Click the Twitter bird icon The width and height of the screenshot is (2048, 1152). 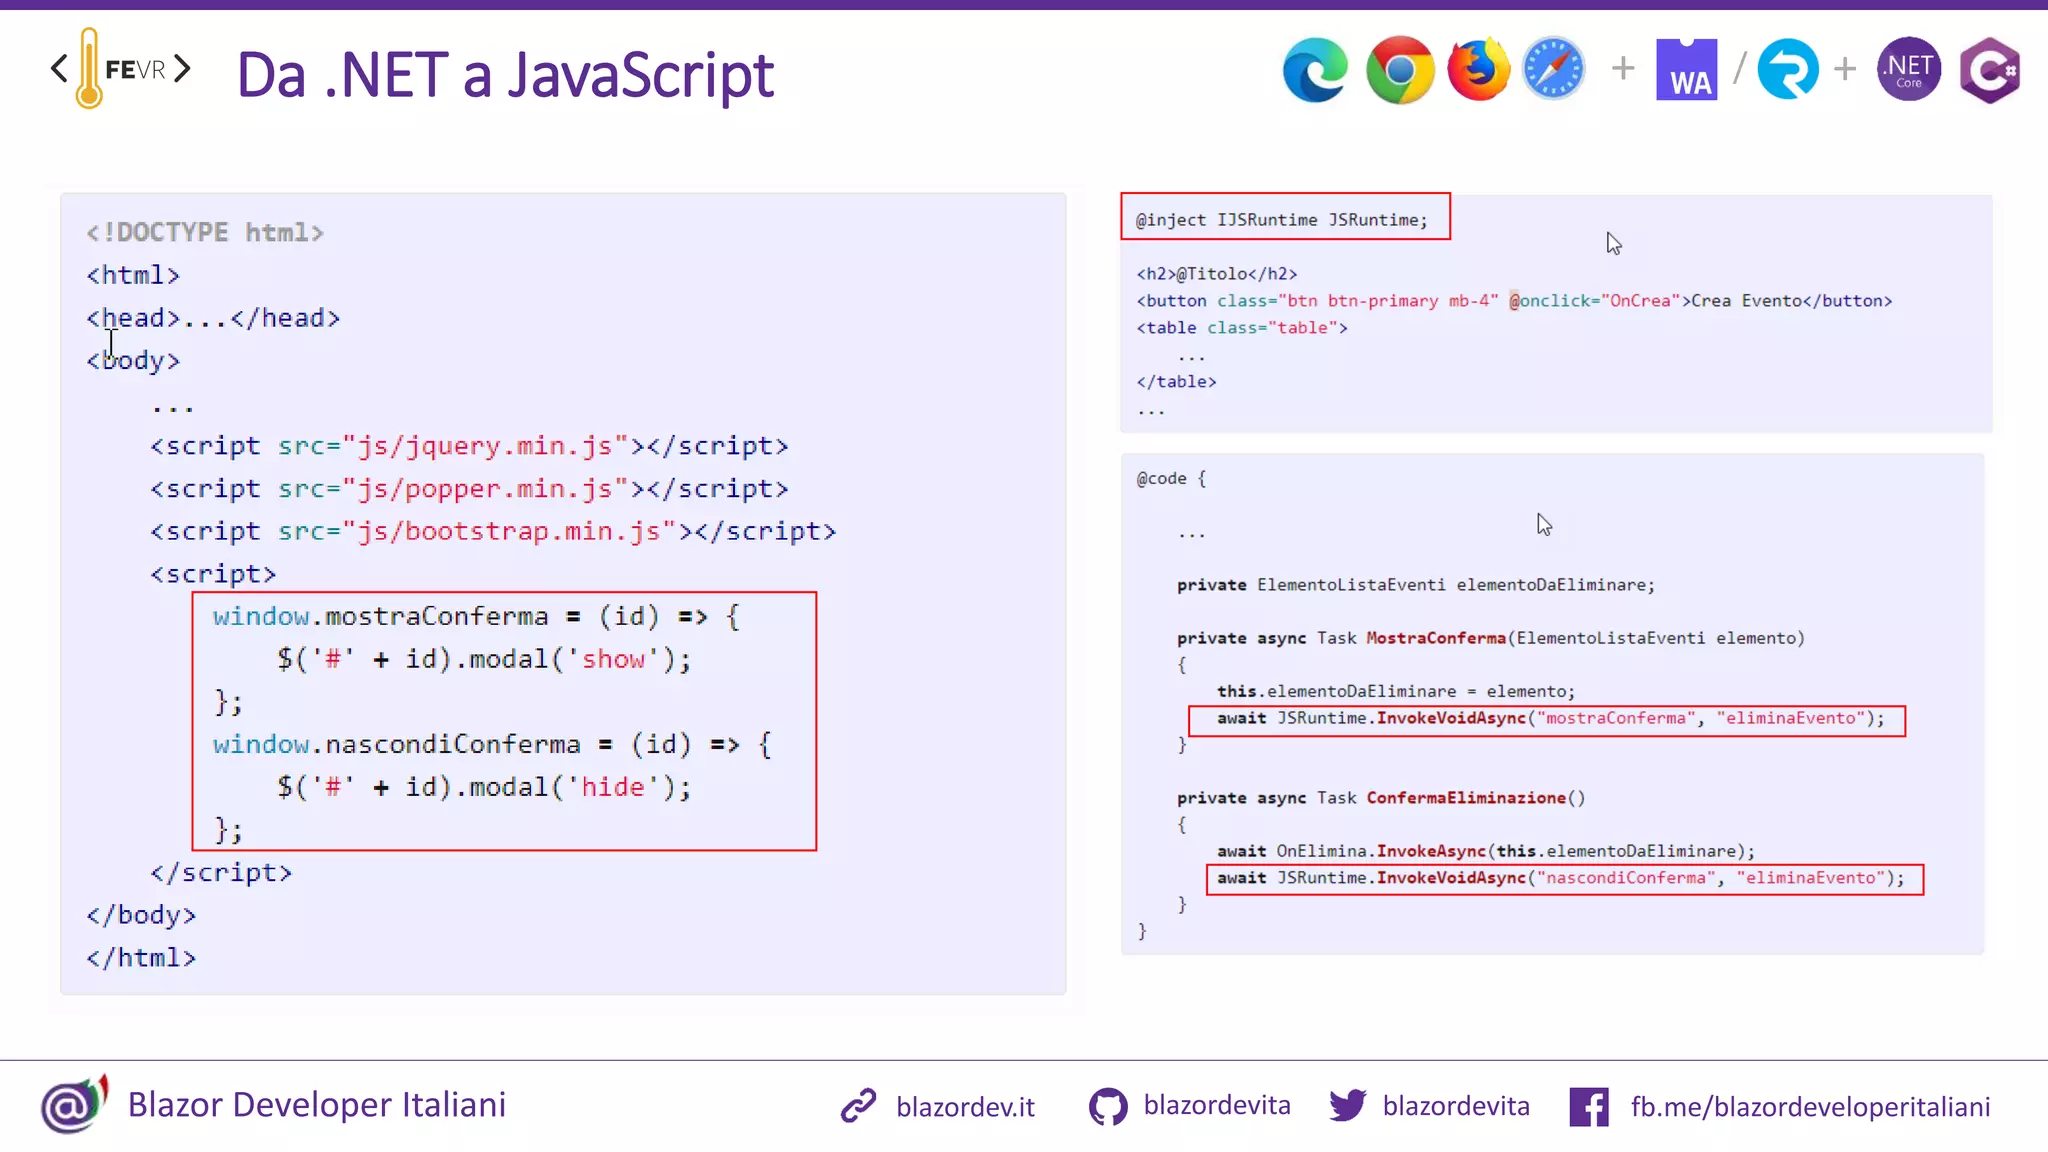pos(1348,1105)
